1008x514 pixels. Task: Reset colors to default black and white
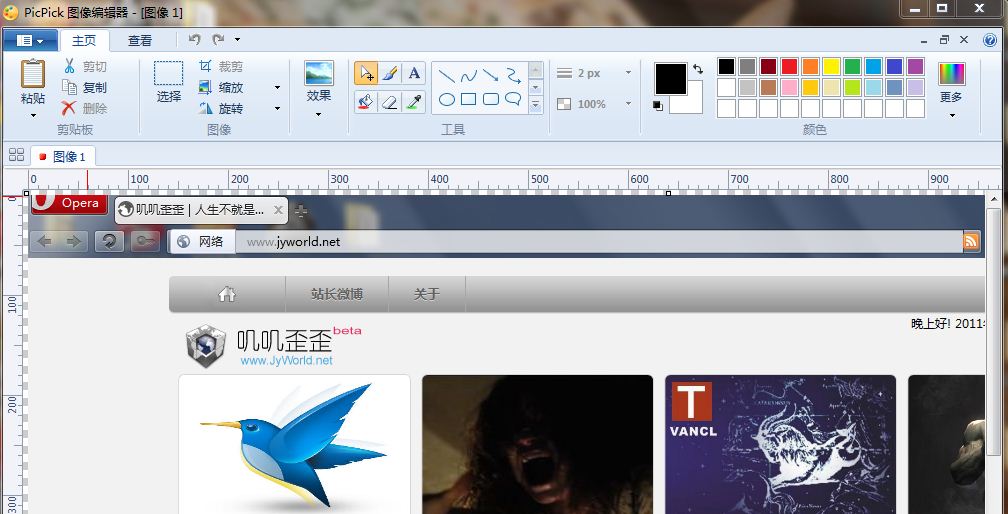657,106
